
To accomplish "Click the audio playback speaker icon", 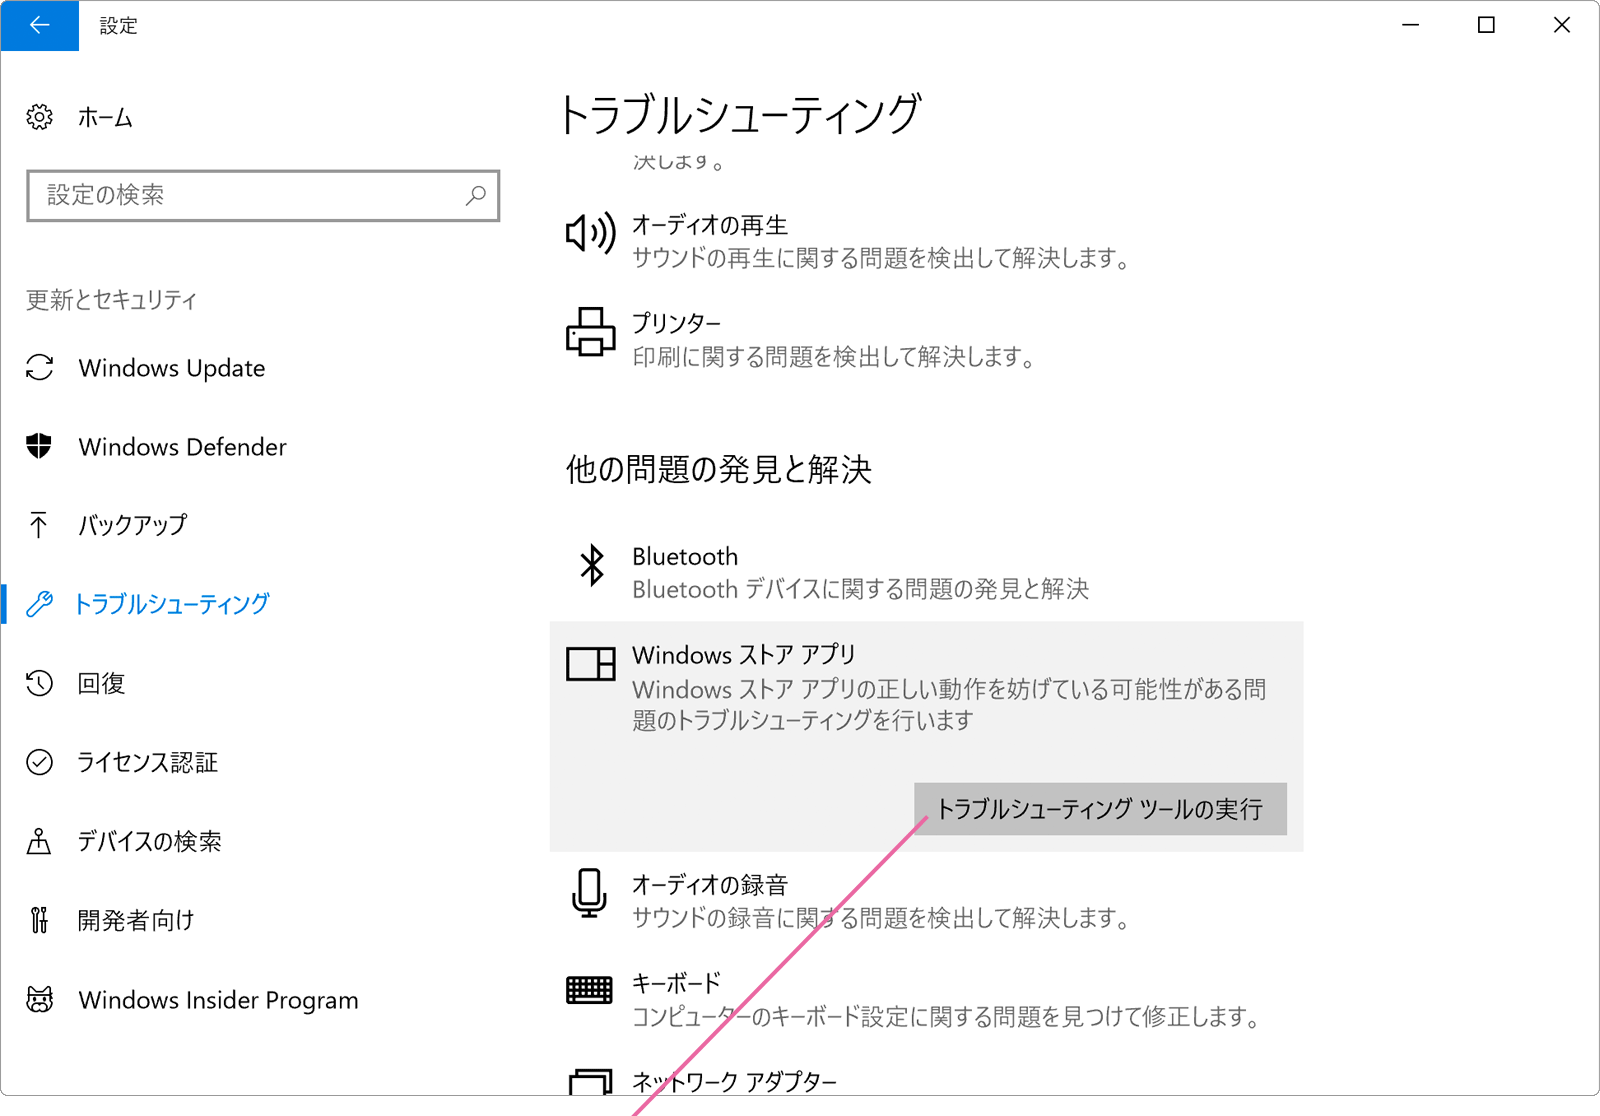I will point(590,234).
